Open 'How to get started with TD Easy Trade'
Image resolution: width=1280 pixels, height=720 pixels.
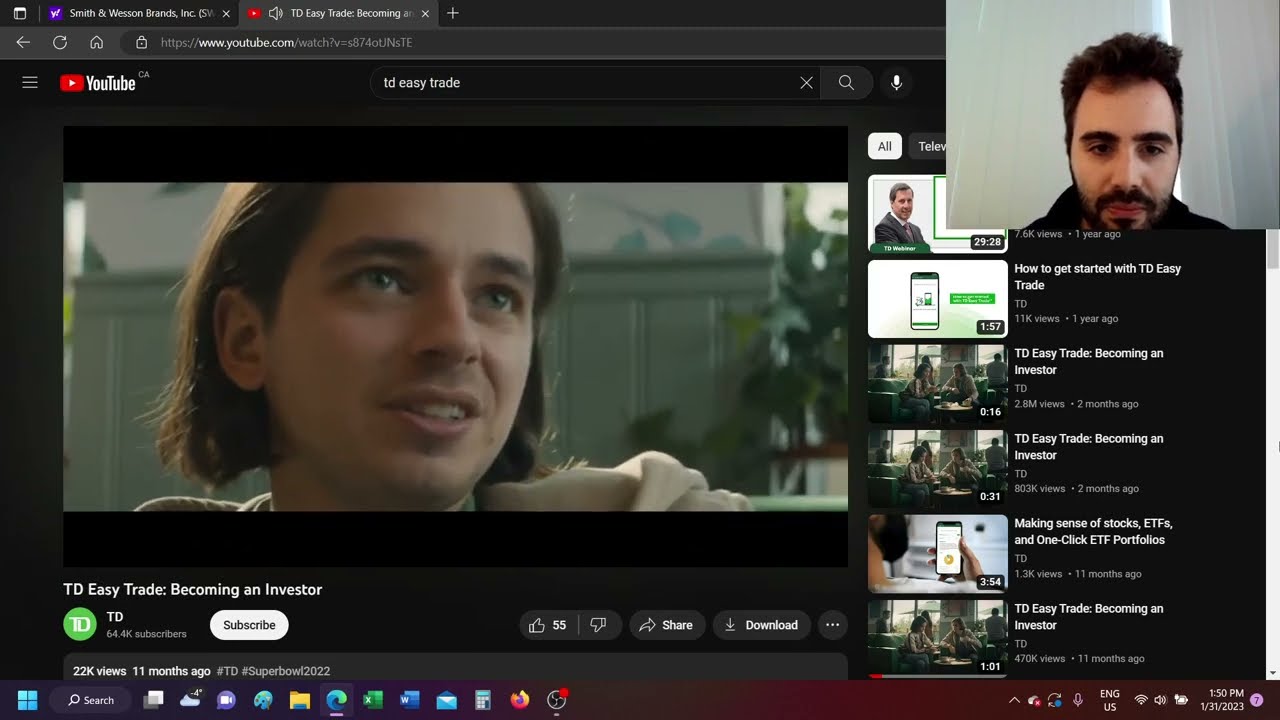[1097, 277]
